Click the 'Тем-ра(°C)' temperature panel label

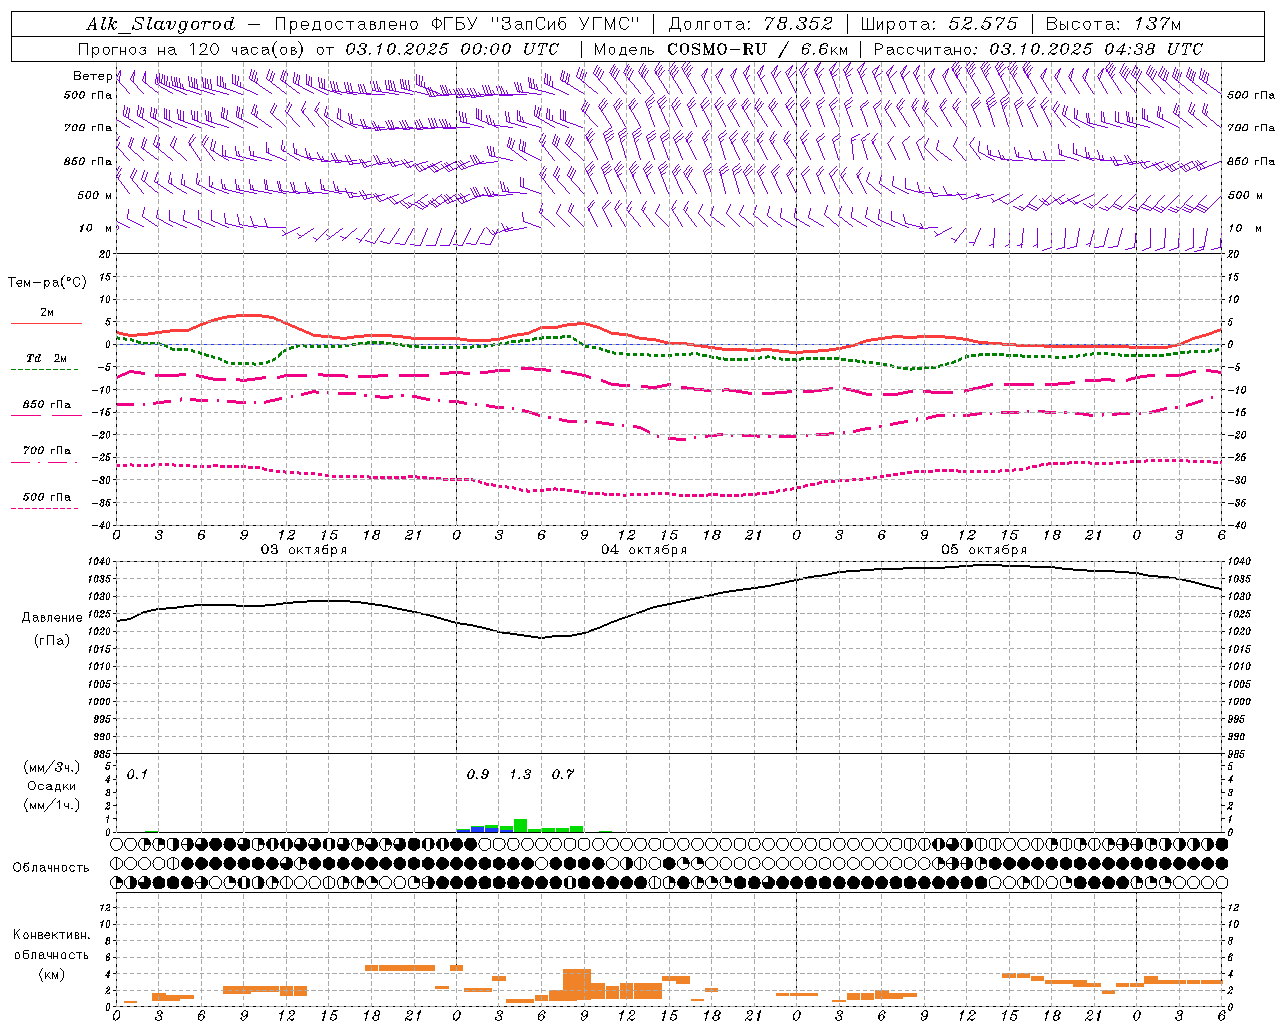[x=47, y=283]
